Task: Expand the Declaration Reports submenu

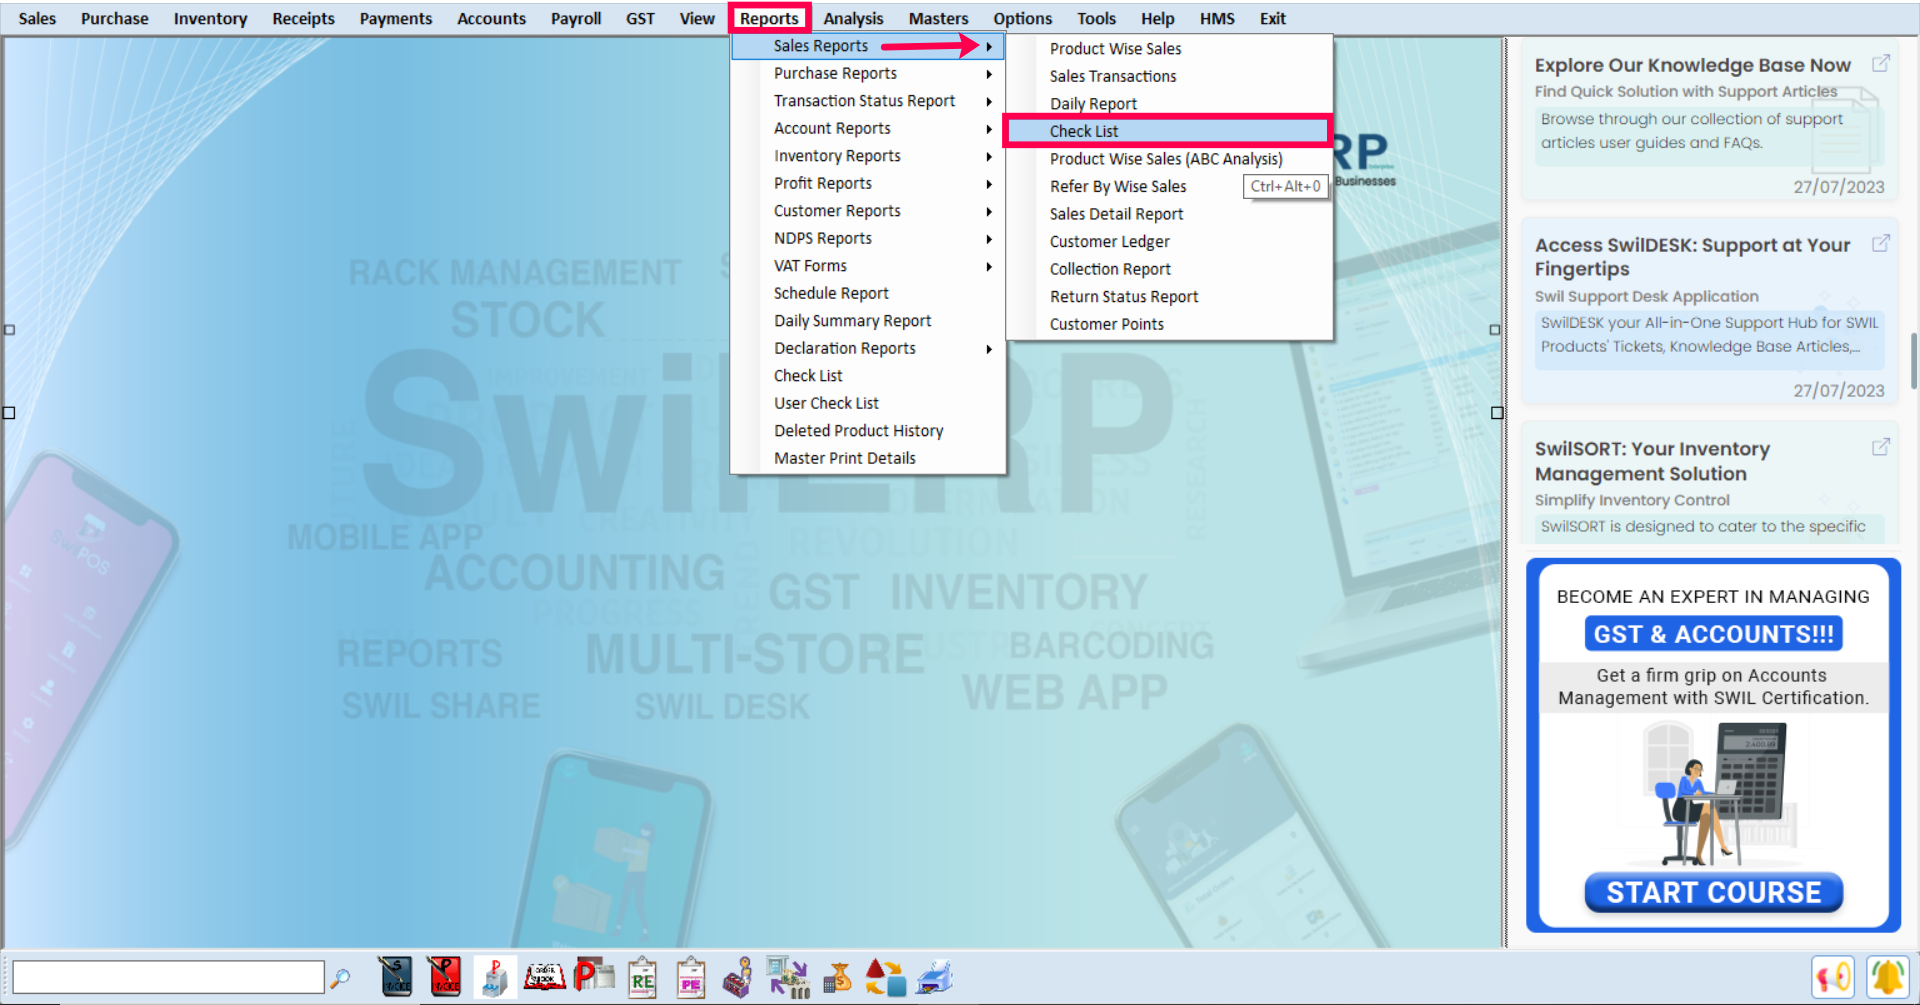Action: point(867,348)
